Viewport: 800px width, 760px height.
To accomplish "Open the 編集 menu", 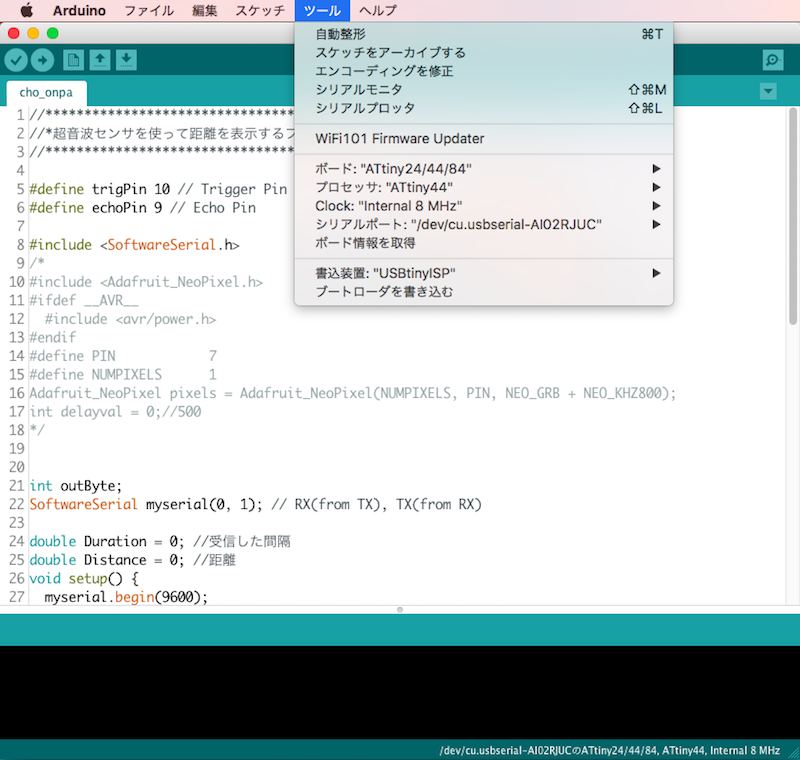I will tap(205, 10).
